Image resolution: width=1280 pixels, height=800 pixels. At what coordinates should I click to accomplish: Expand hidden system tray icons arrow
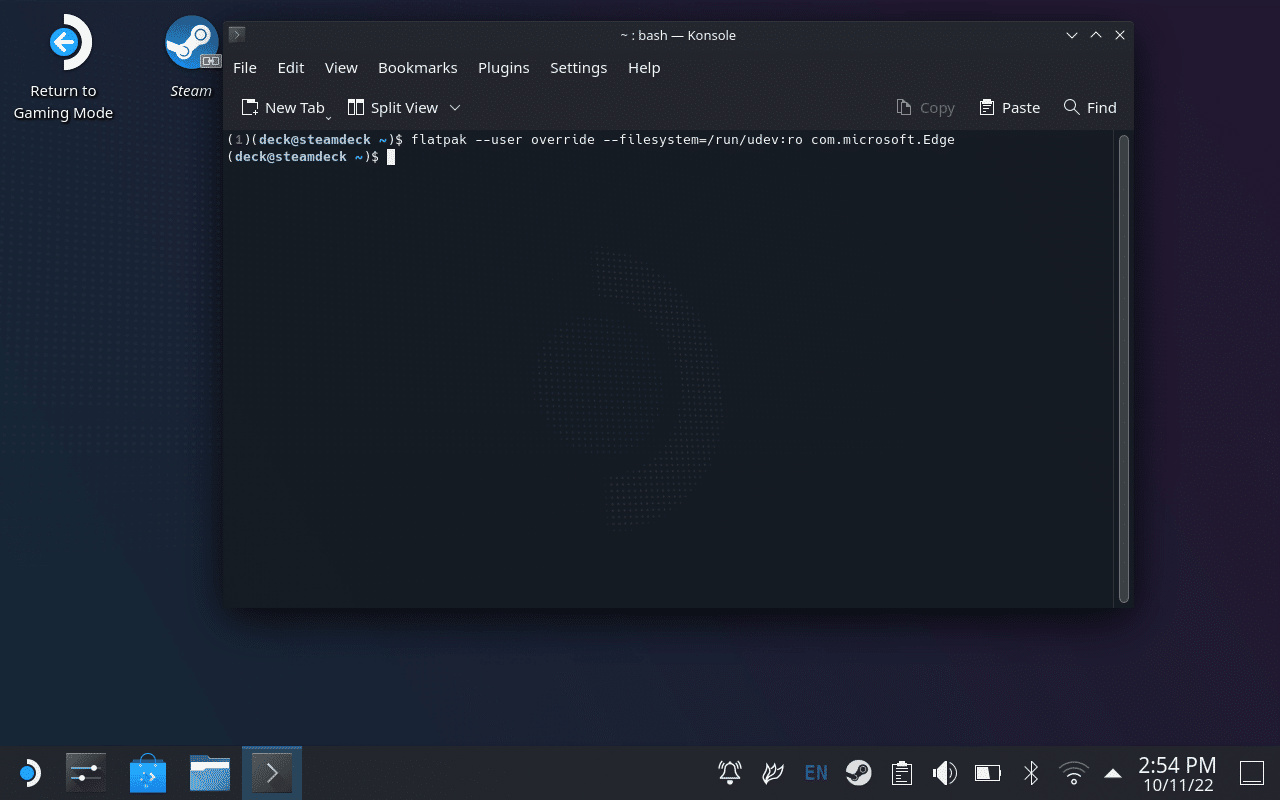tap(1112, 773)
